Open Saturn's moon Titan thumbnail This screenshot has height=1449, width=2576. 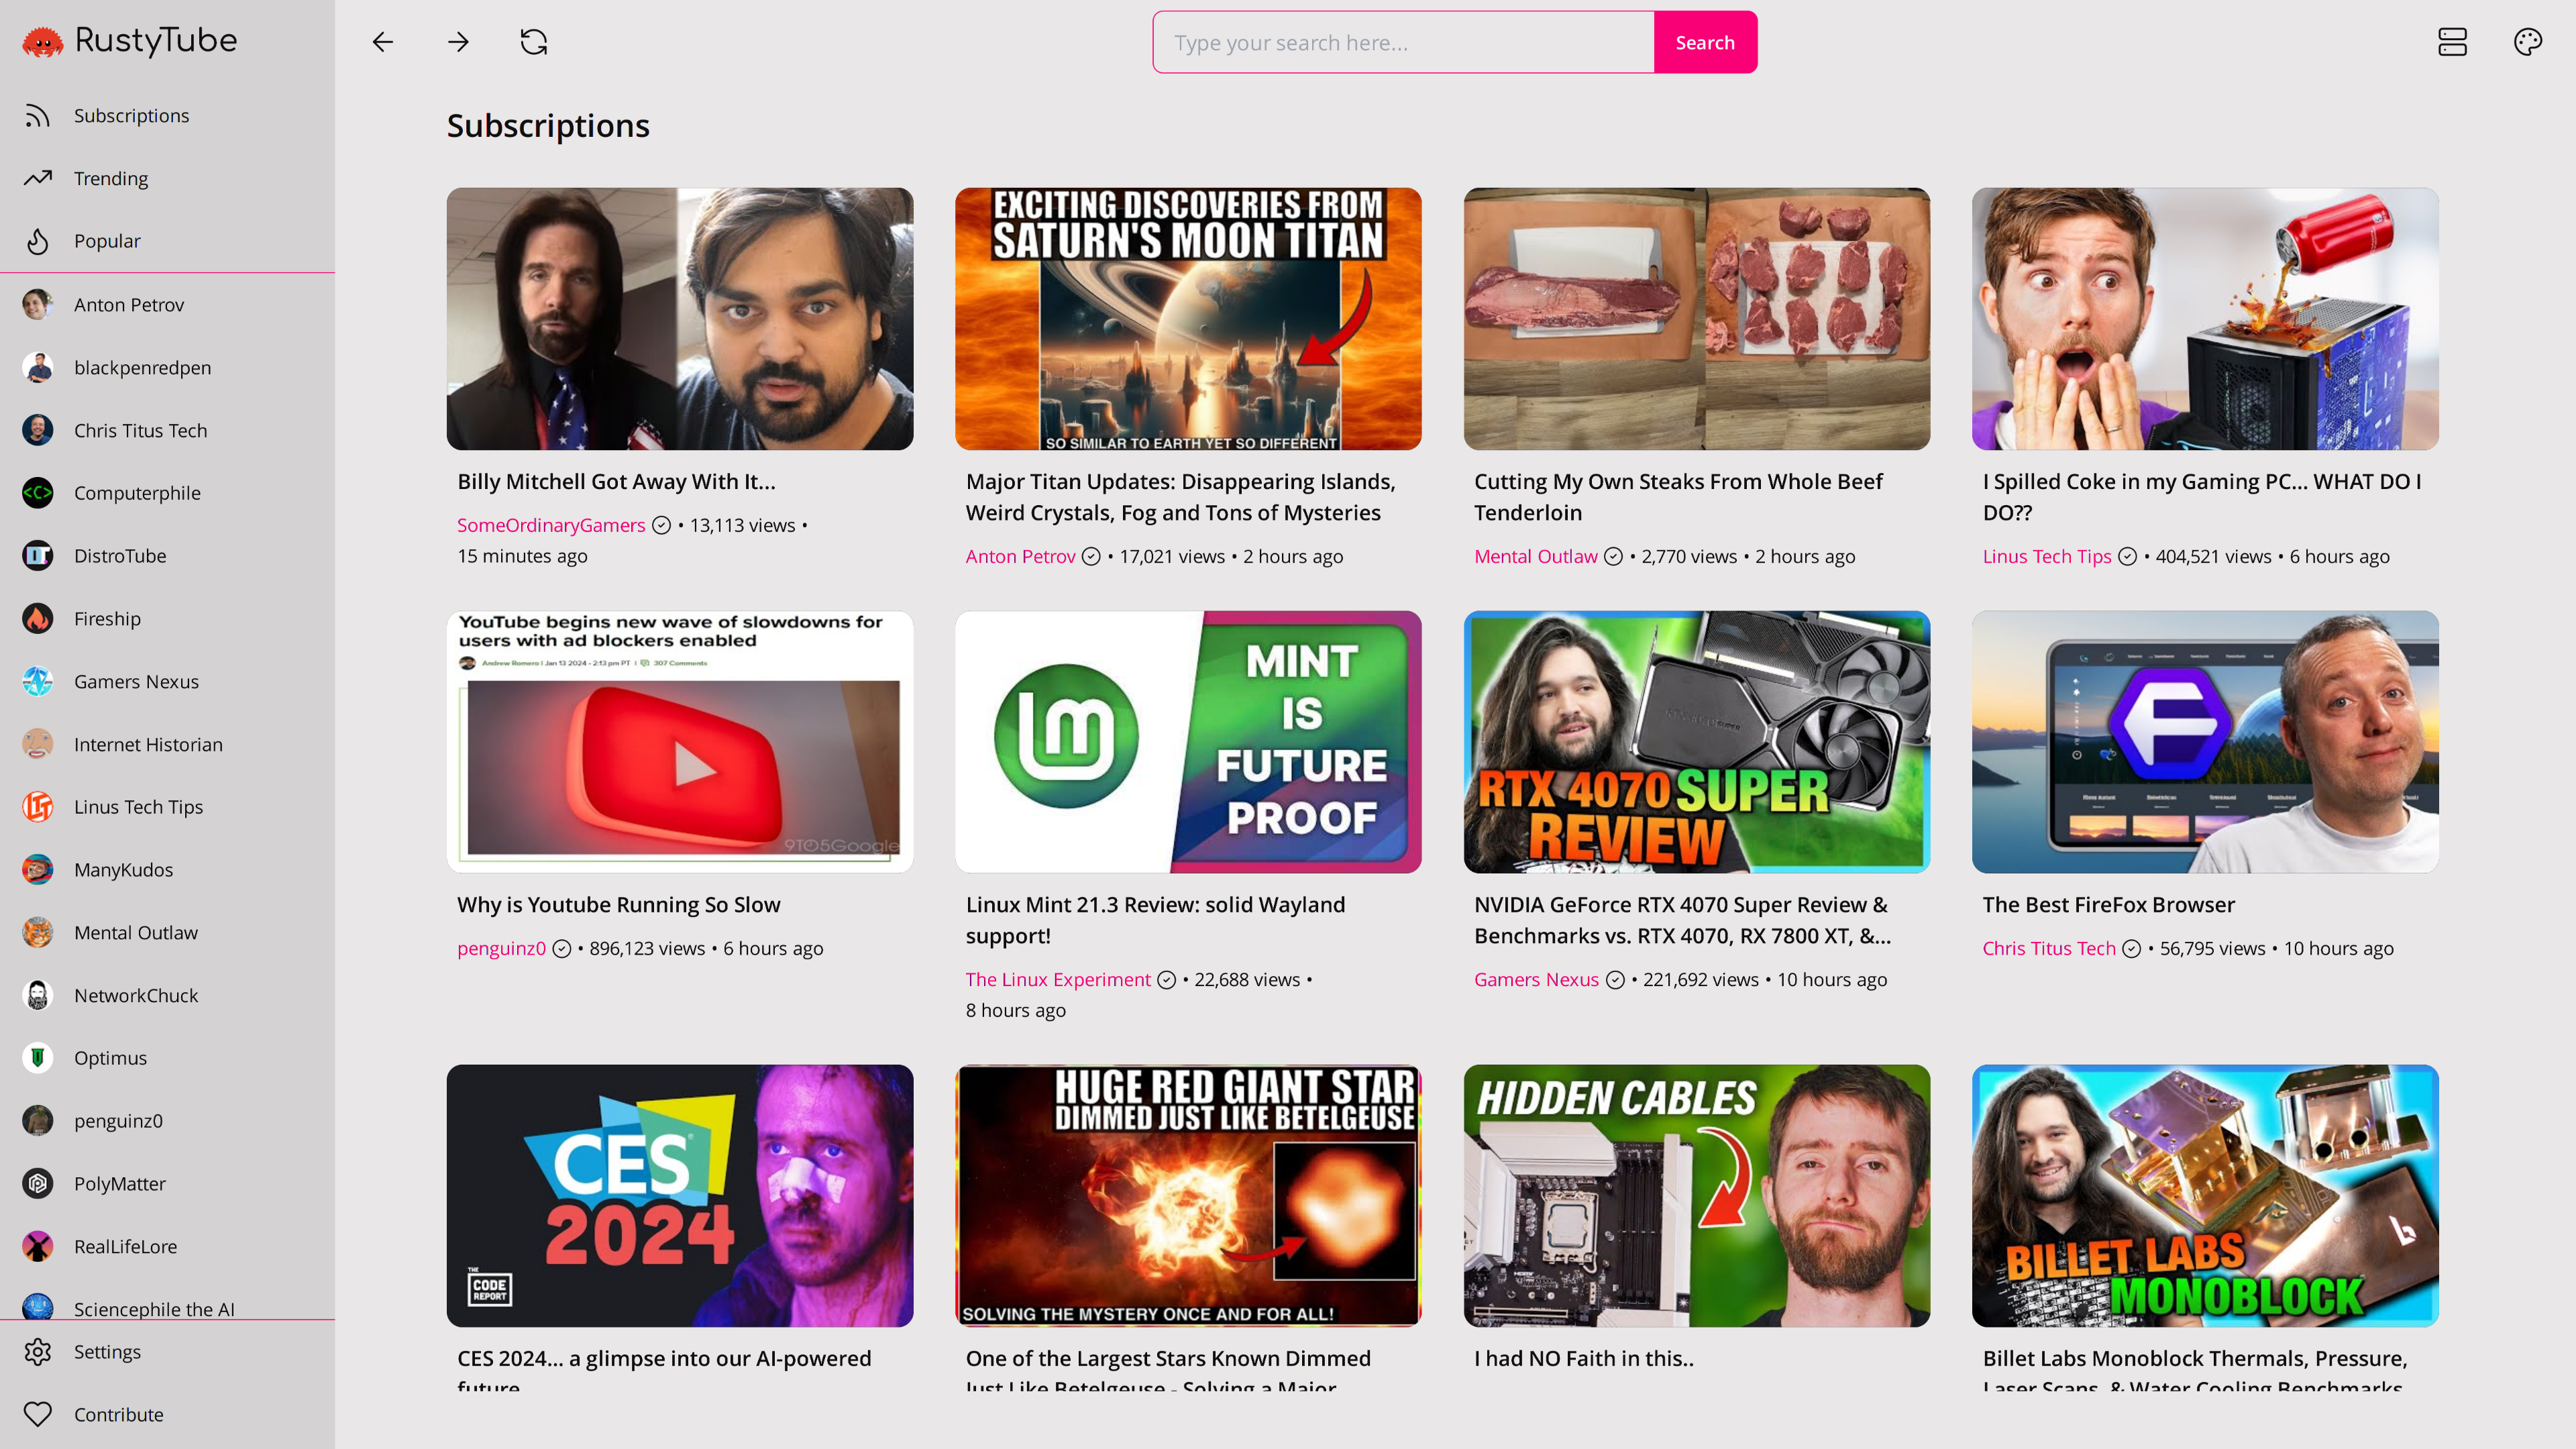coord(1188,319)
